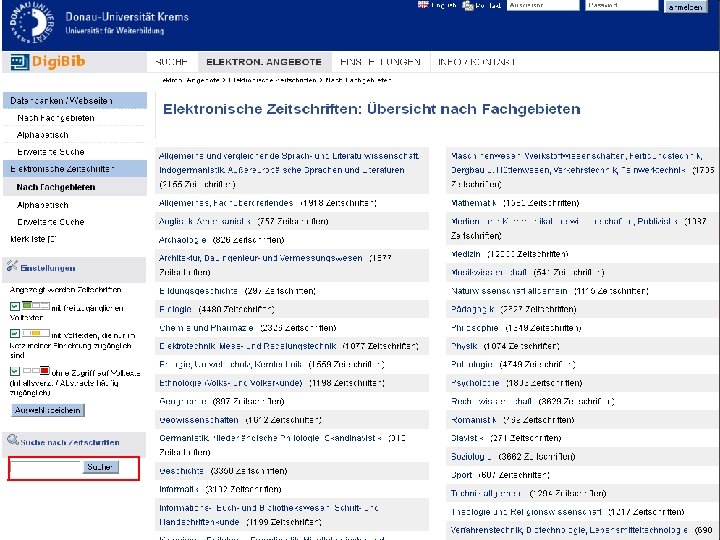720x540 pixels.
Task: Click the English flag icon
Action: (x=423, y=6)
